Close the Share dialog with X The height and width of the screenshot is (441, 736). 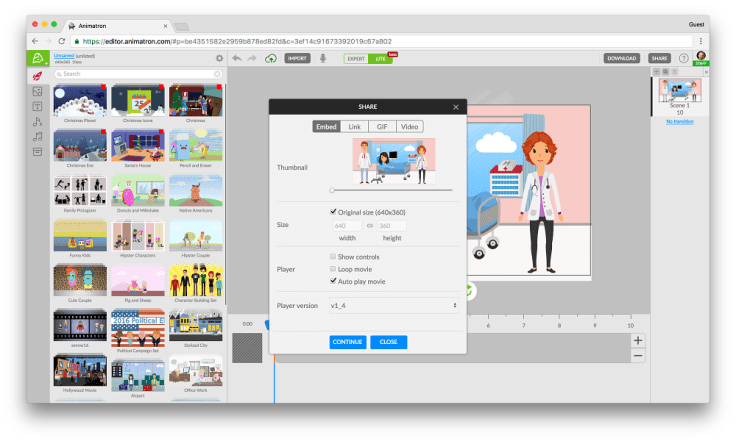pos(456,107)
